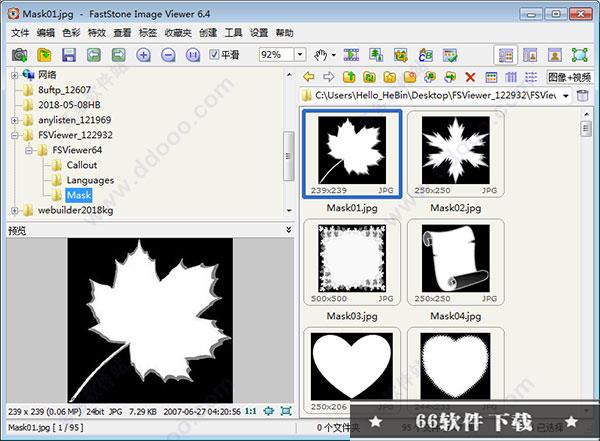Click the thumbnail pane scrollbar thumb
This screenshot has height=441, width=600.
(x=586, y=128)
